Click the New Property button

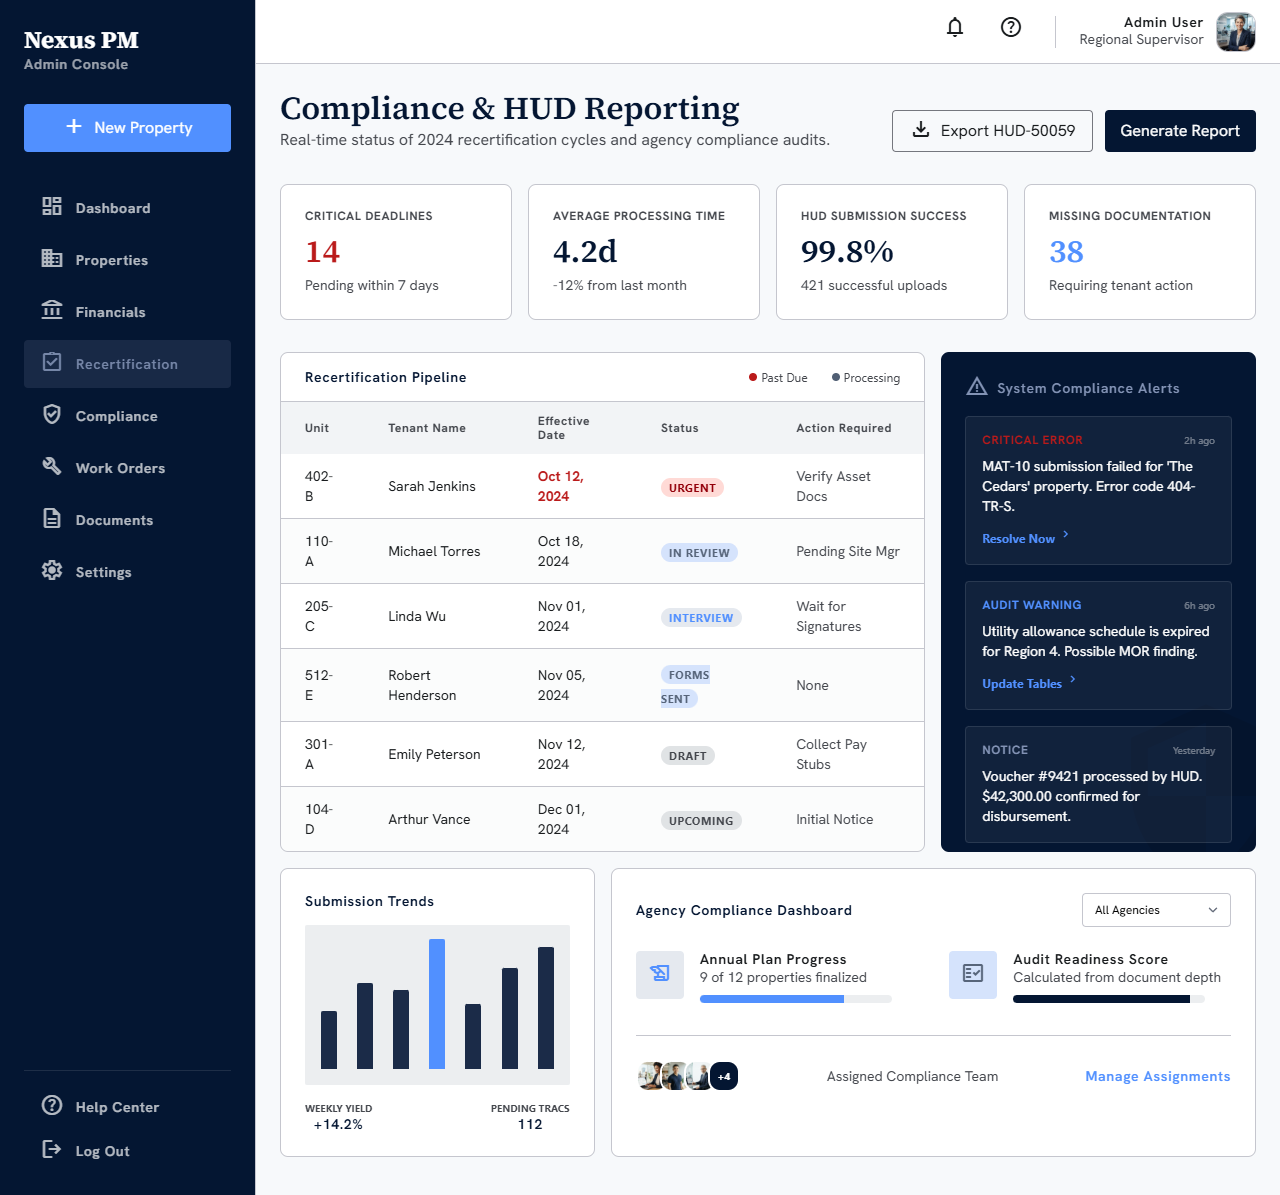[x=127, y=128]
